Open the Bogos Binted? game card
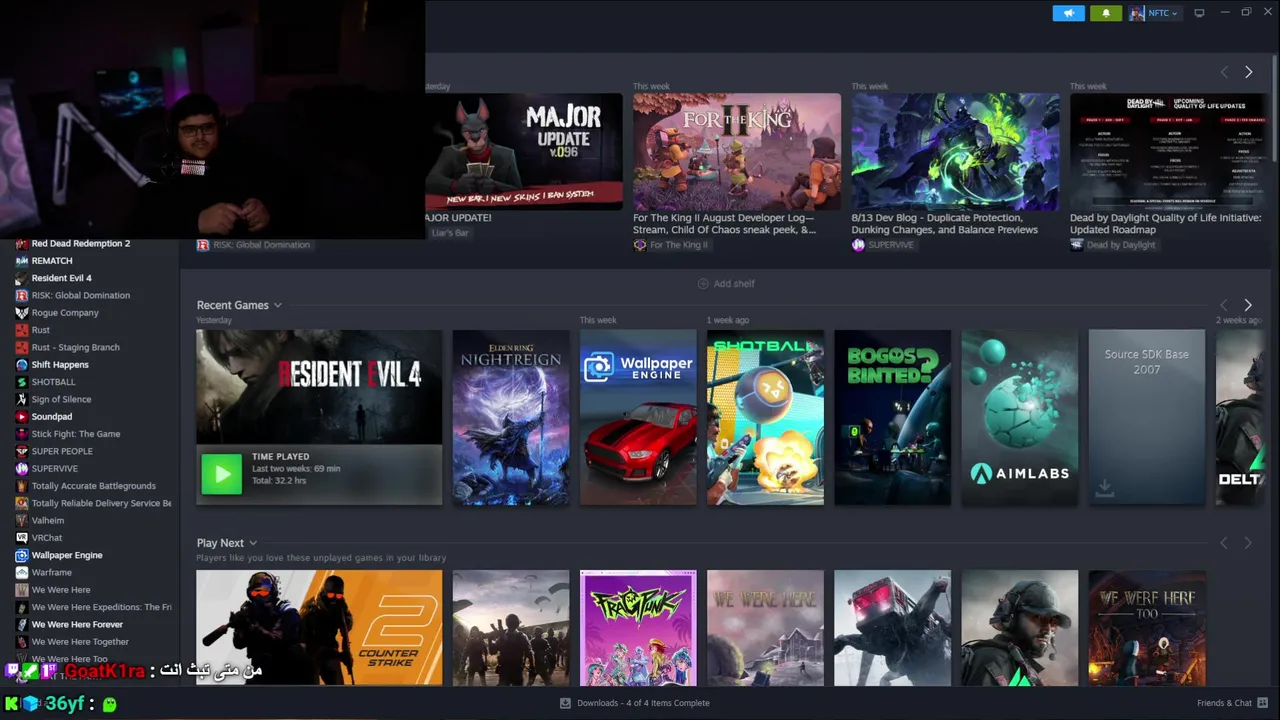The width and height of the screenshot is (1280, 720). [x=892, y=417]
